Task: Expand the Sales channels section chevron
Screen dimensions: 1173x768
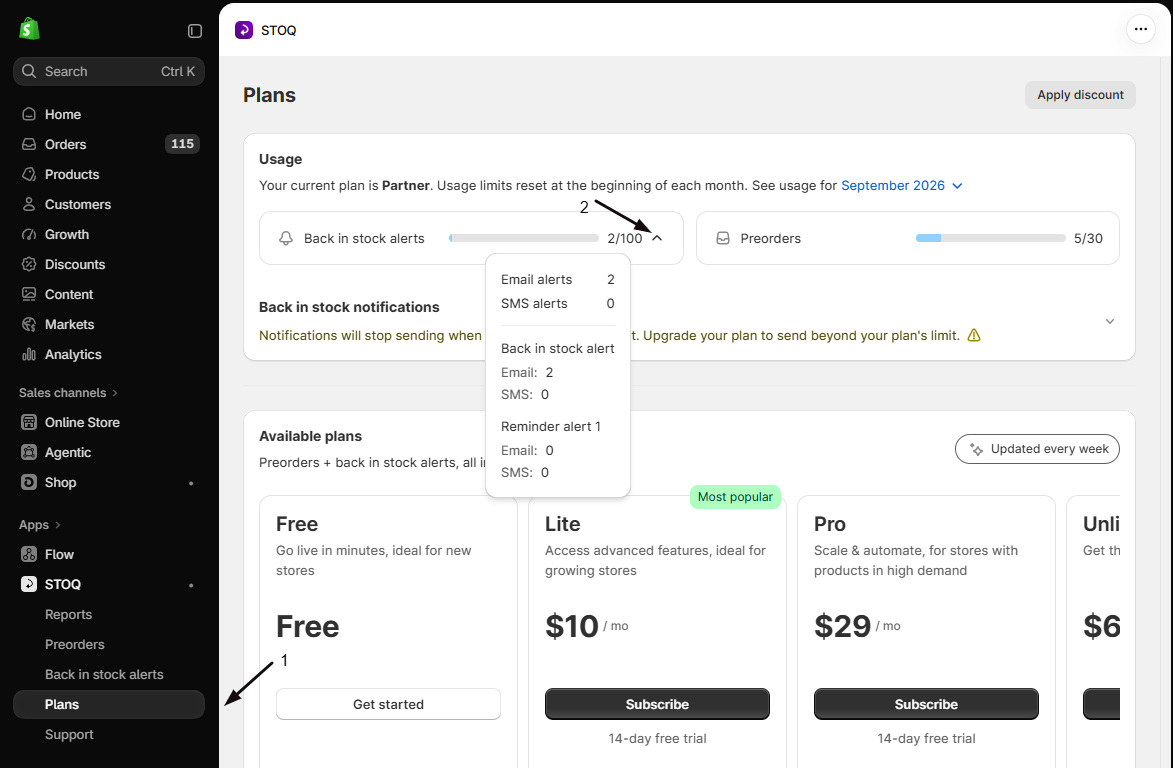Action: pyautogui.click(x=114, y=393)
